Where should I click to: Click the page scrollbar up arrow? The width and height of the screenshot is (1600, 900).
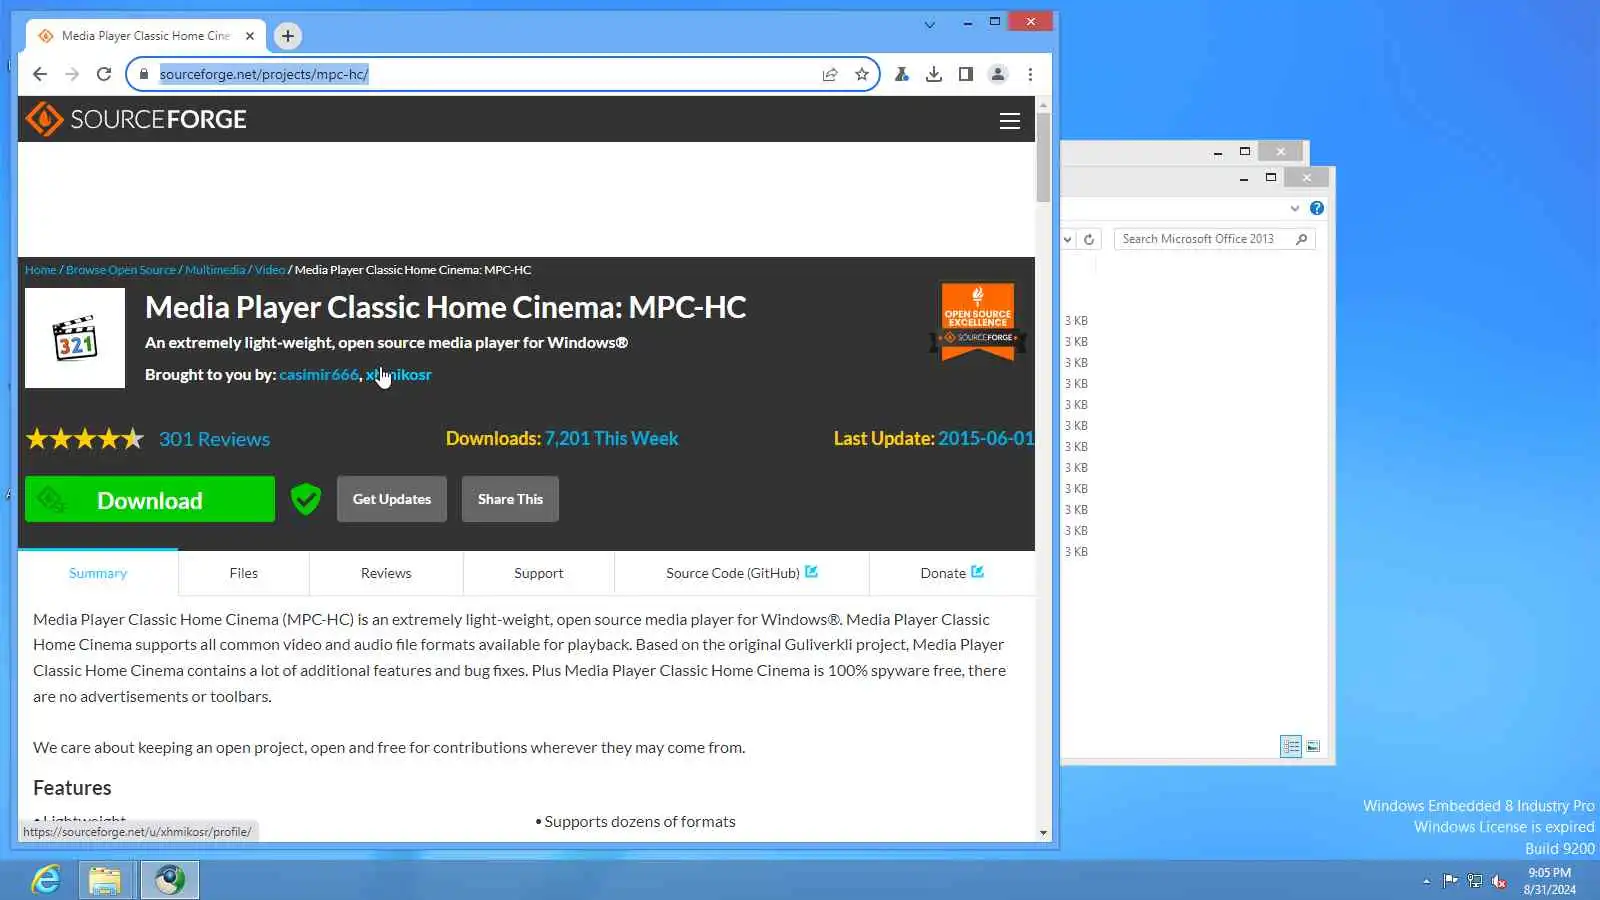(1043, 104)
